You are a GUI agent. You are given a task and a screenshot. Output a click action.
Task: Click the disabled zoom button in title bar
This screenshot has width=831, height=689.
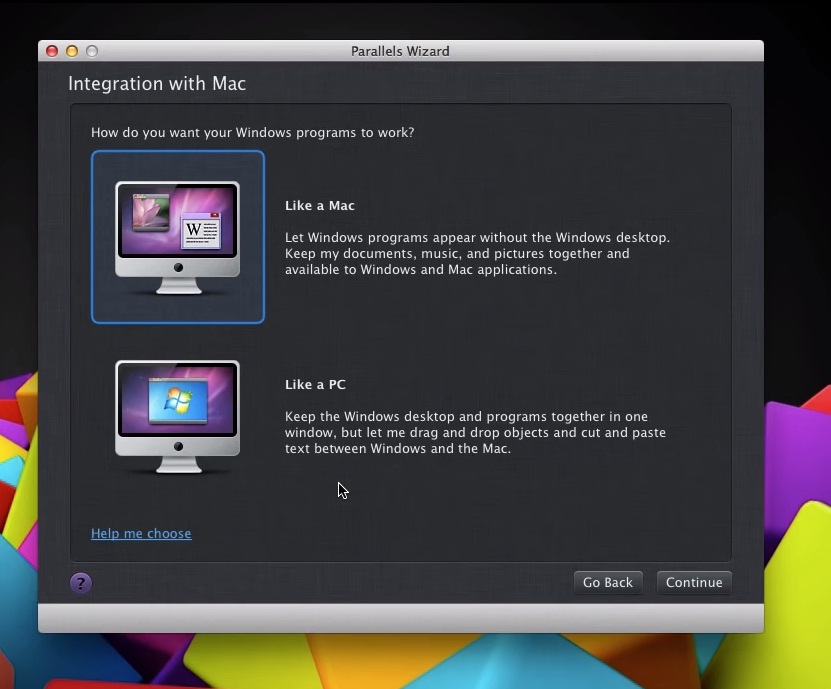92,51
